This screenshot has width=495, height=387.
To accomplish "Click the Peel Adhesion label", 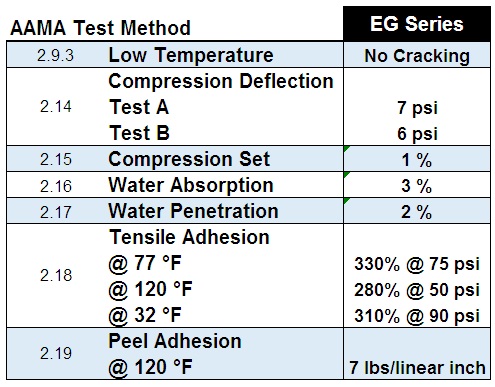I will tap(175, 341).
